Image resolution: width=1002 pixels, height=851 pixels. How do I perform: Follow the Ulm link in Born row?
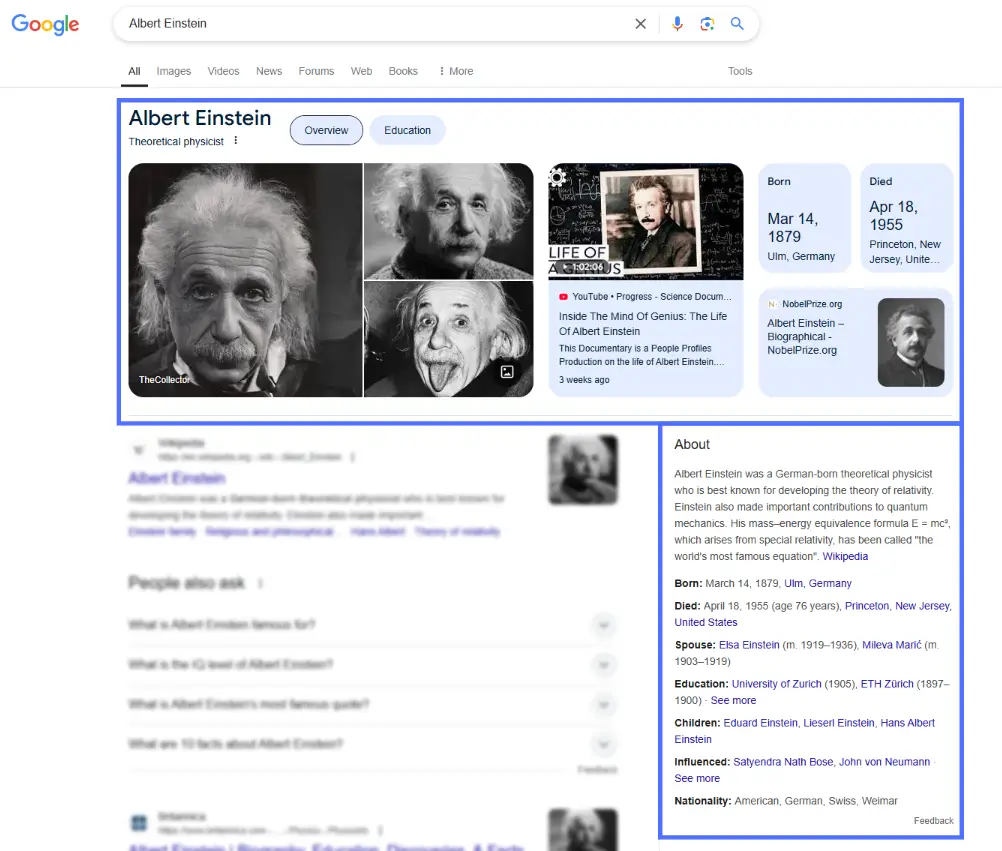[794, 583]
